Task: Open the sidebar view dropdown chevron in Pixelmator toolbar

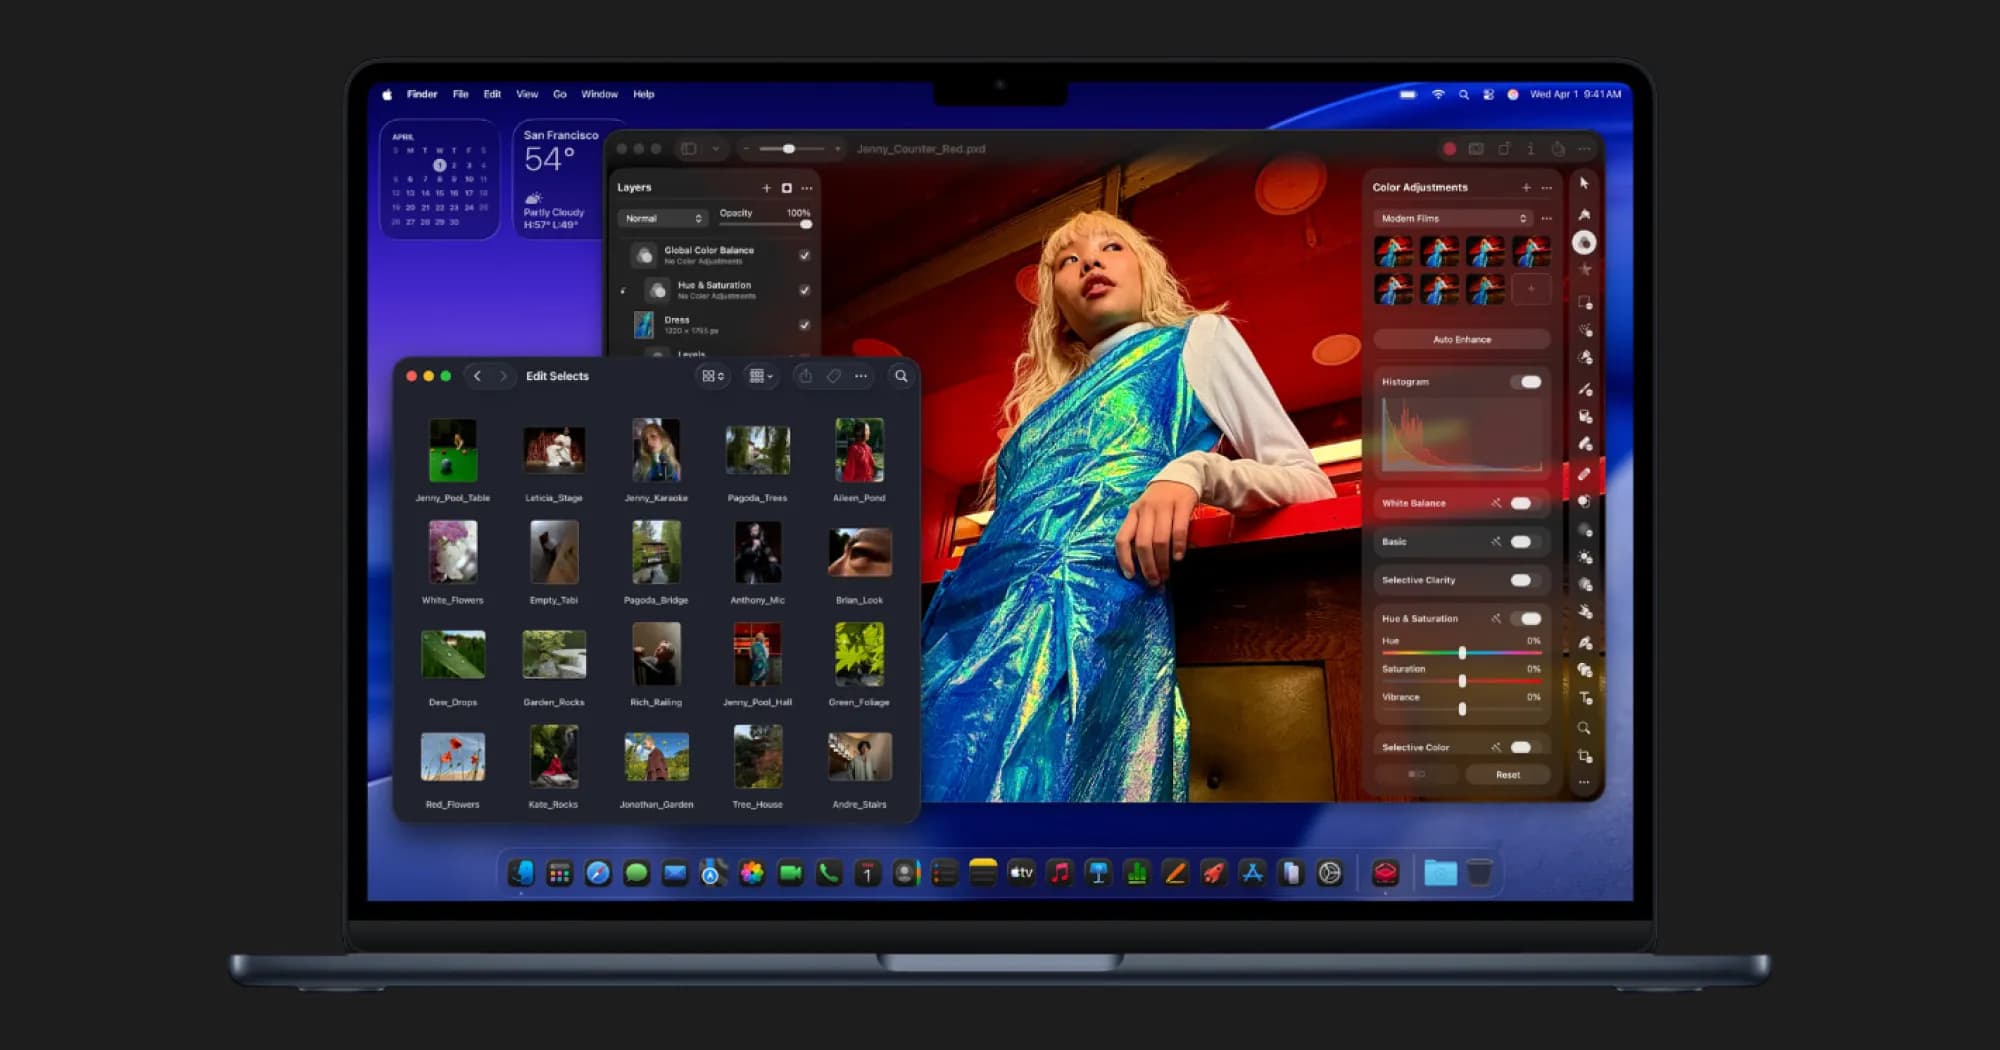Action: 715,149
